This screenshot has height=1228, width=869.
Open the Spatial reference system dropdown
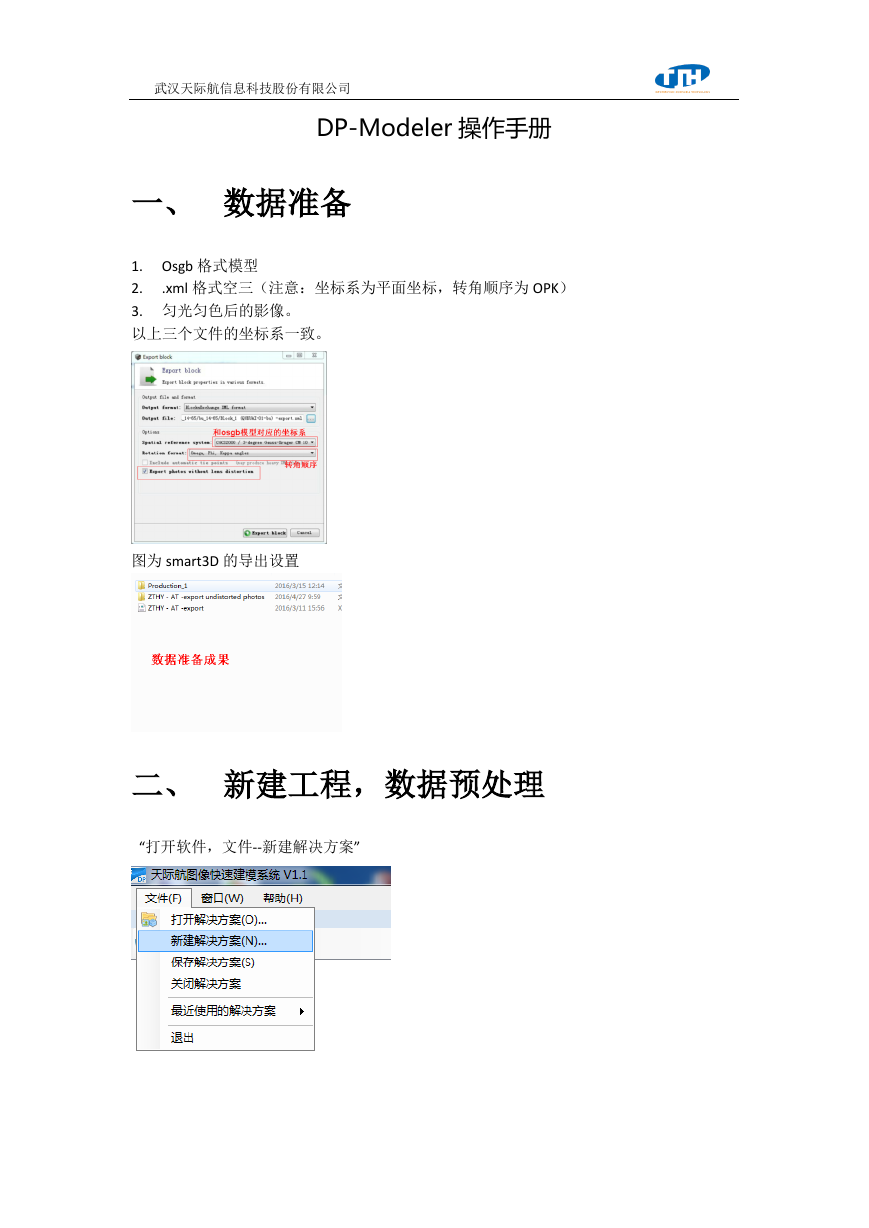click(x=265, y=442)
